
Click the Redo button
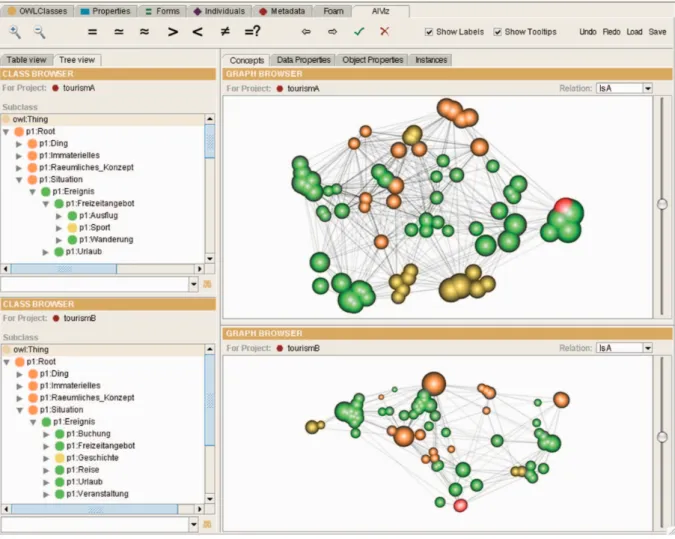point(611,32)
